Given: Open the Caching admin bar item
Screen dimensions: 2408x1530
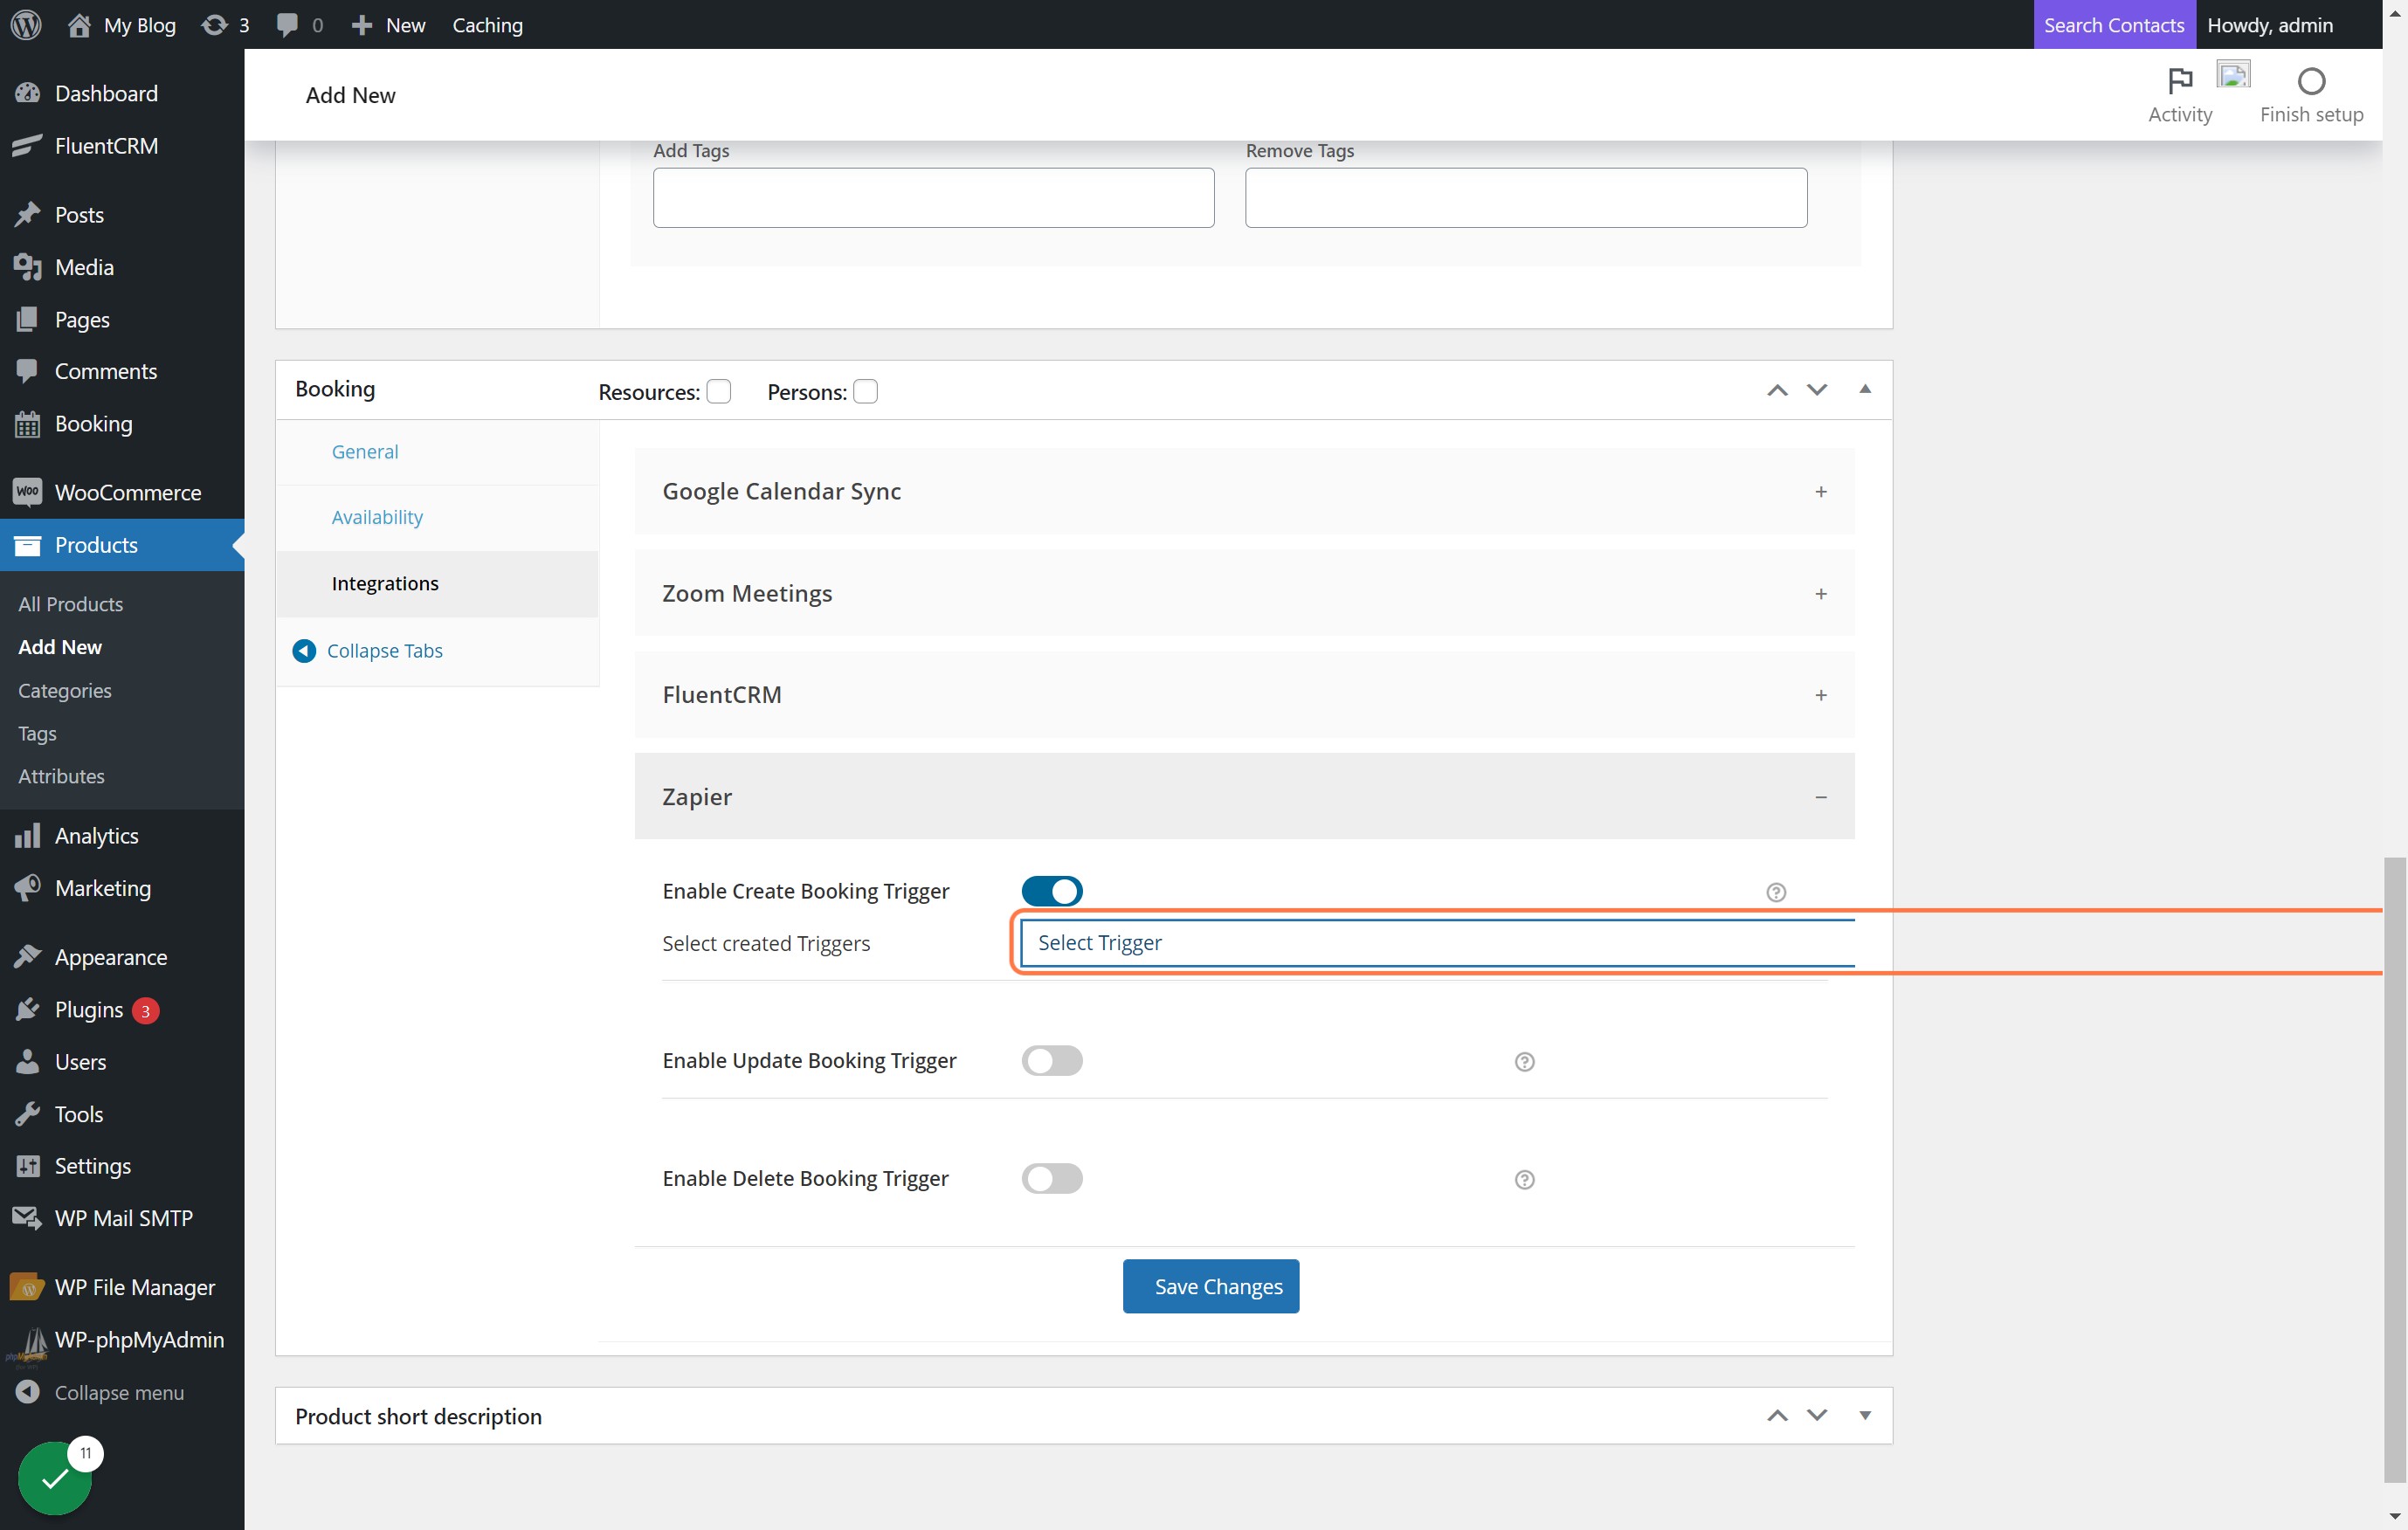Looking at the screenshot, I should click(x=487, y=25).
